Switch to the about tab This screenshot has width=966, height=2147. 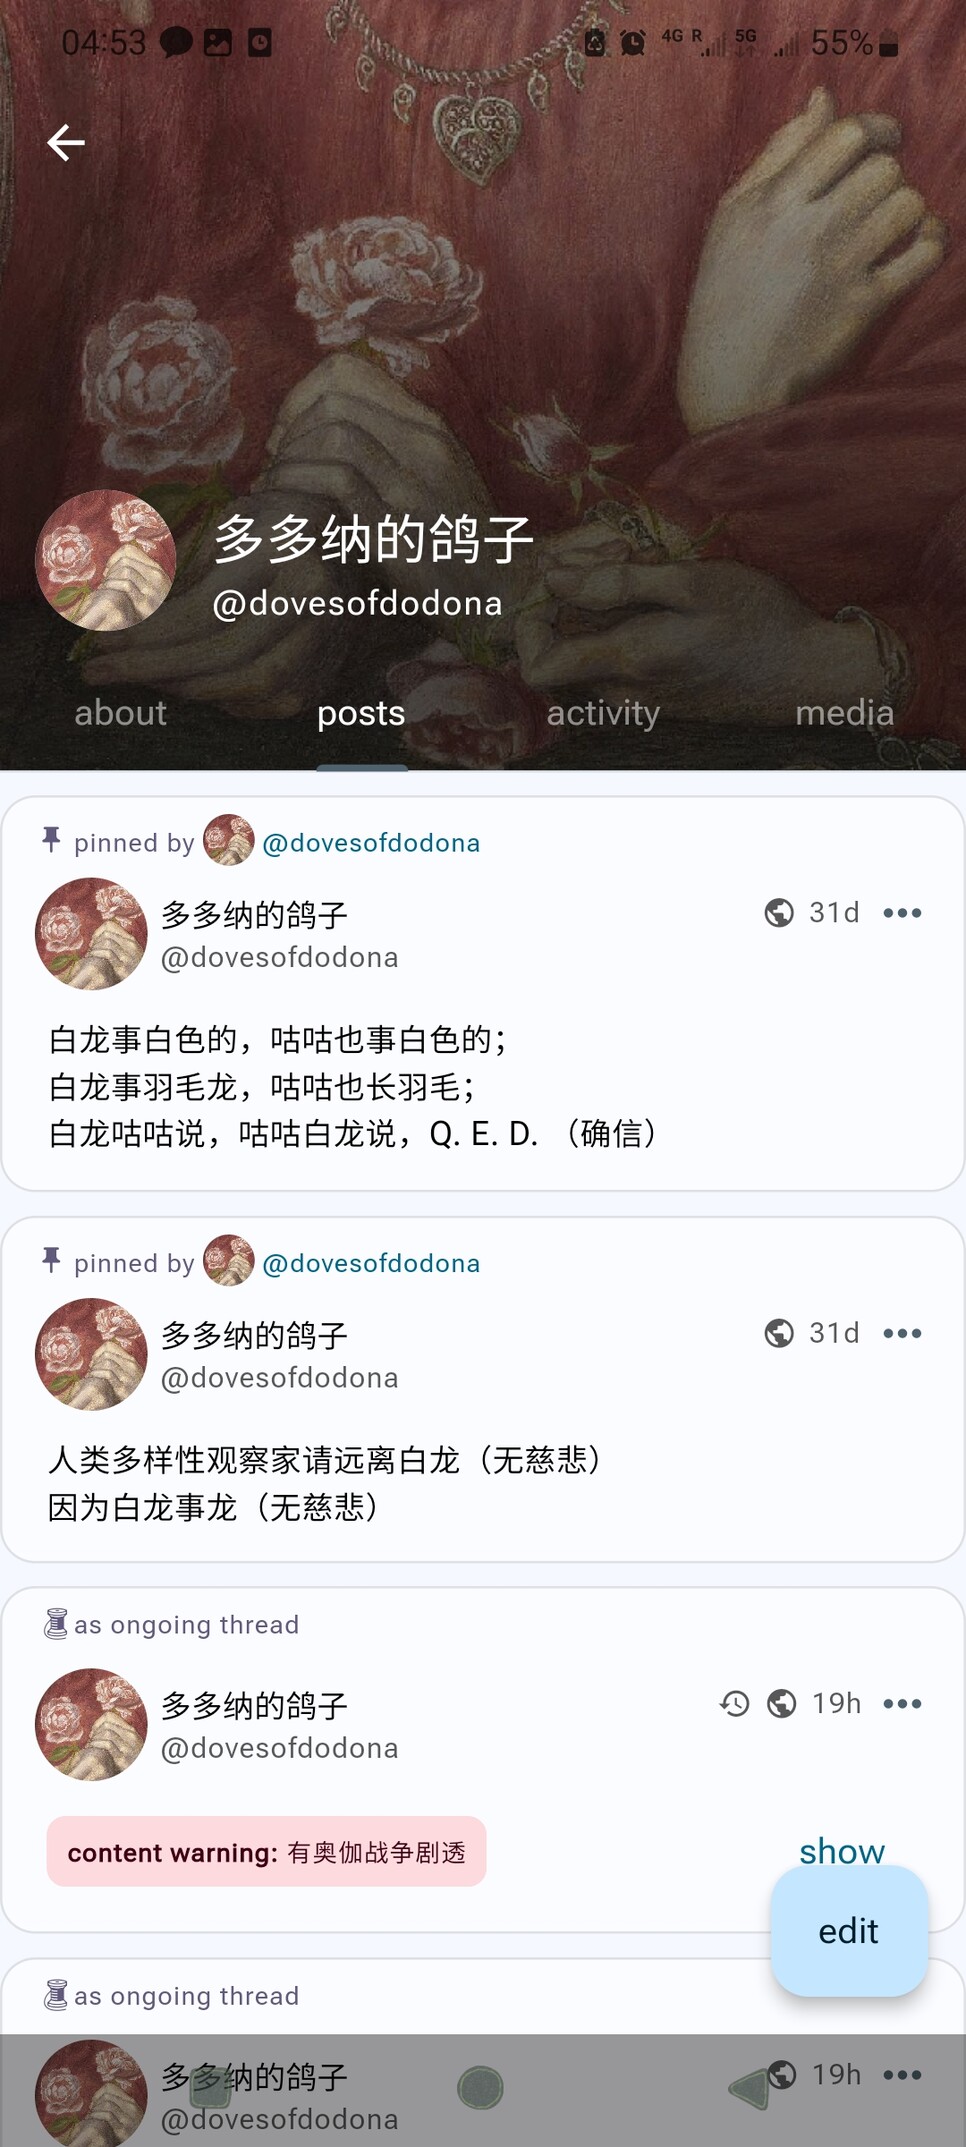tap(120, 713)
